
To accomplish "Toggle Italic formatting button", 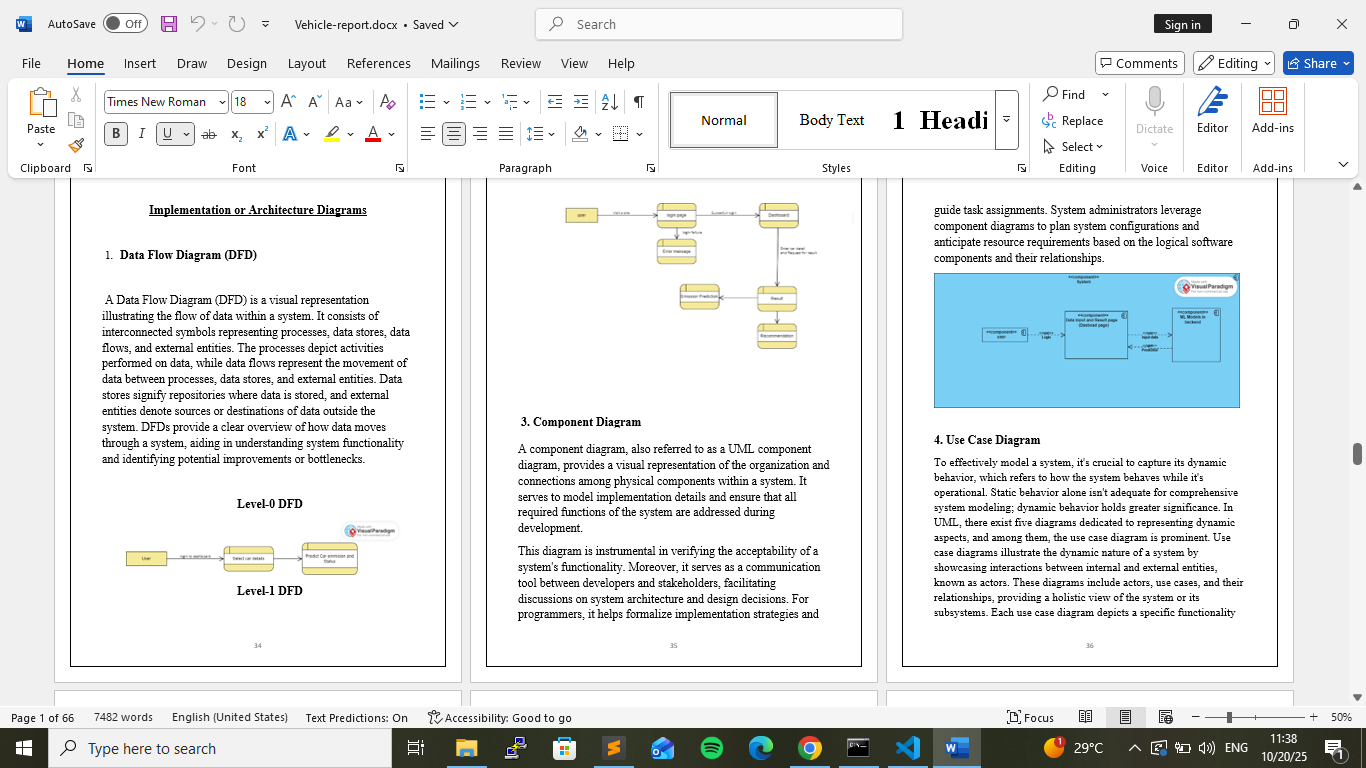I will pyautogui.click(x=141, y=134).
